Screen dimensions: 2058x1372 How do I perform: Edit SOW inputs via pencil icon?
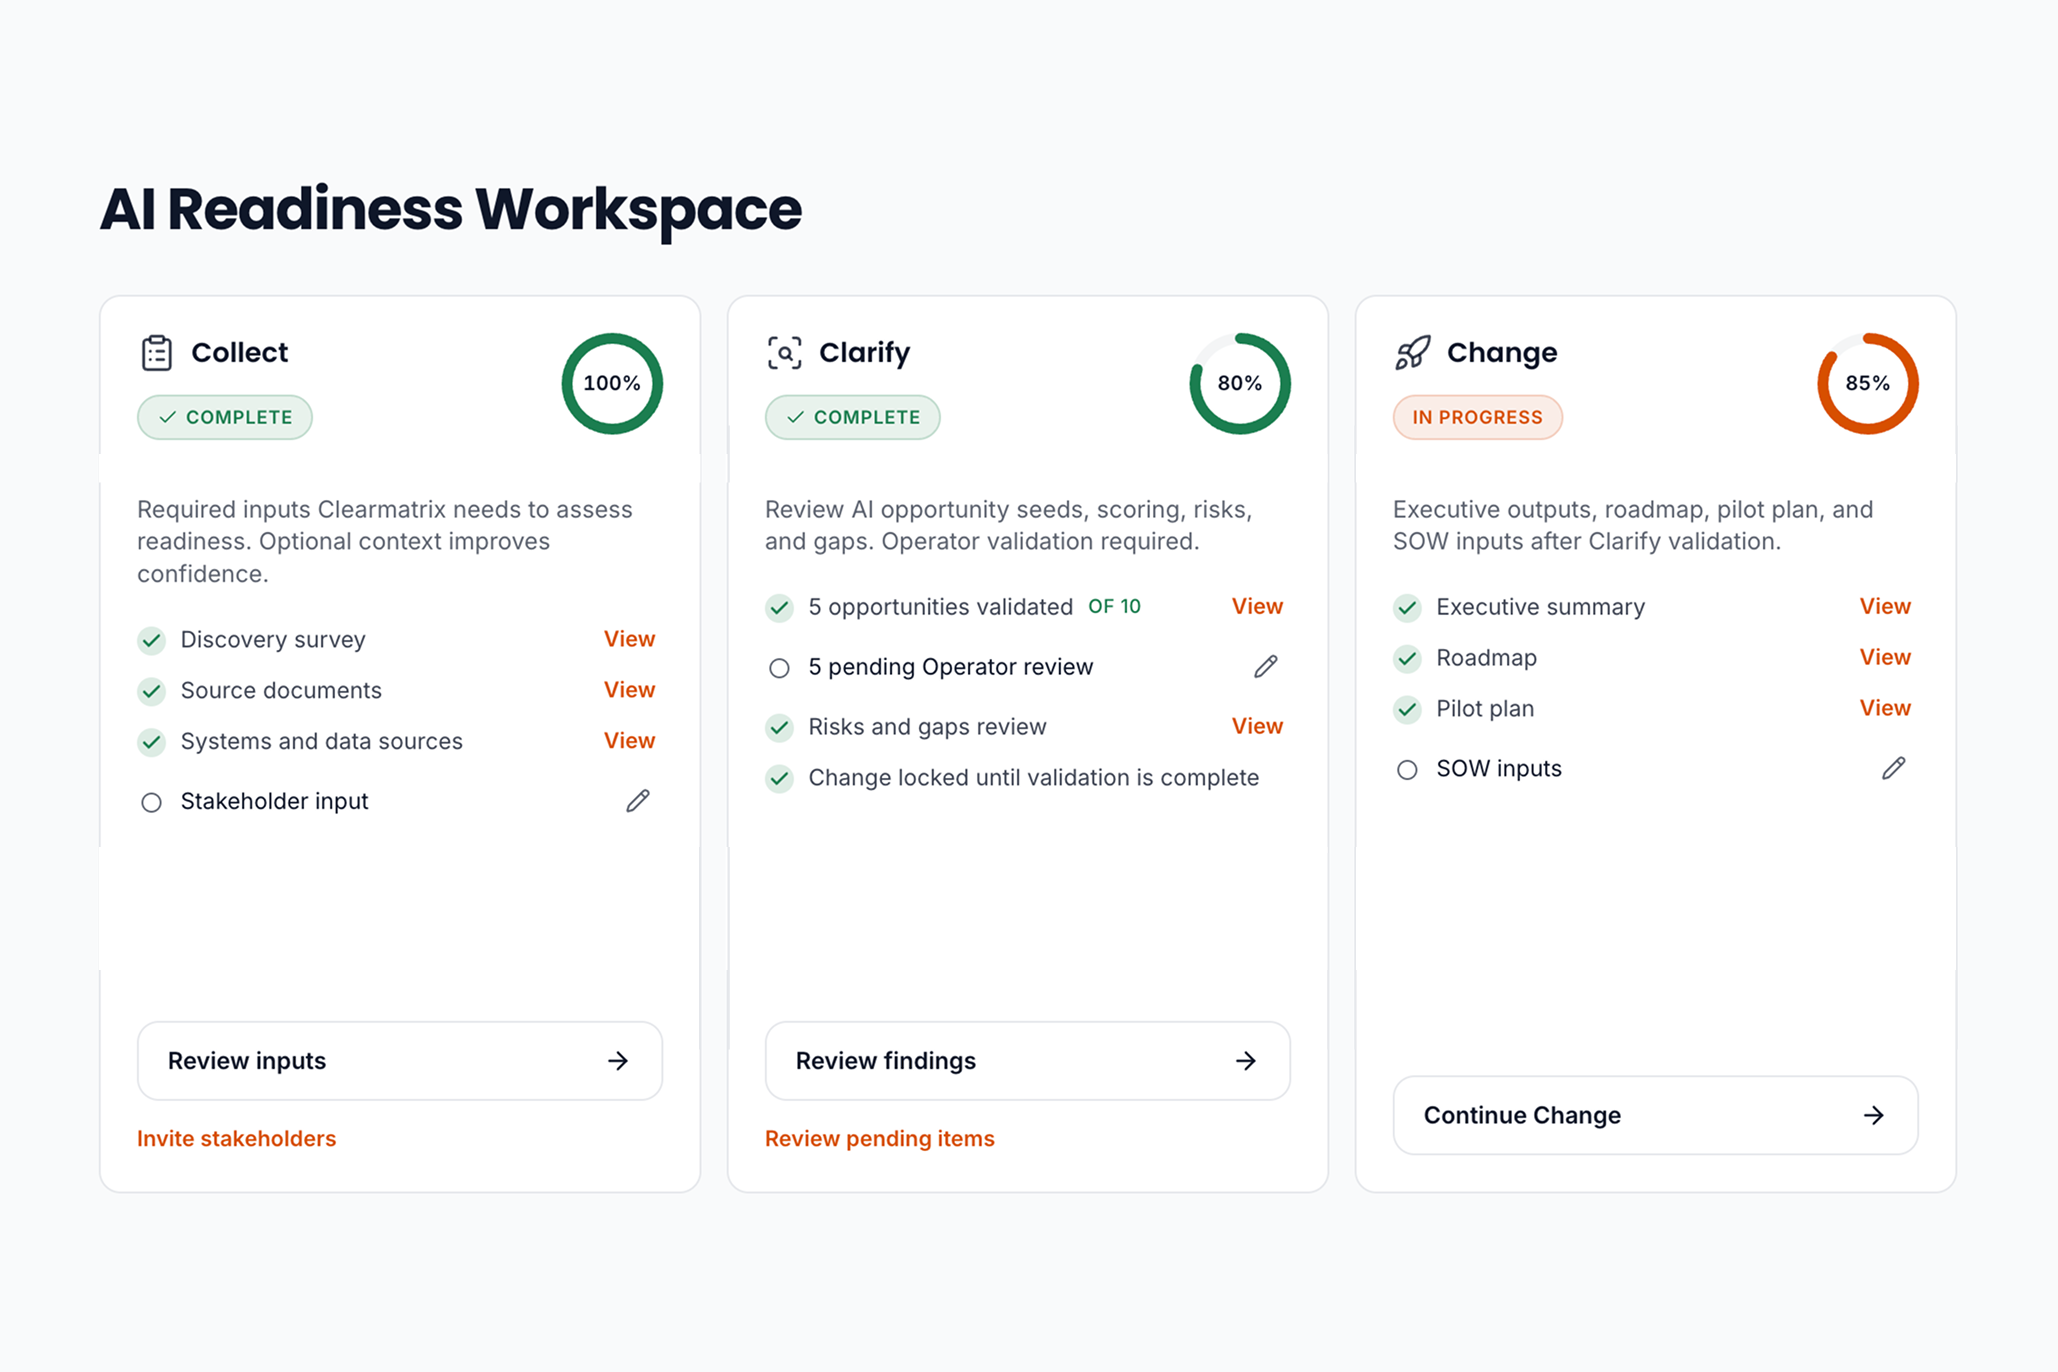[x=1894, y=768]
